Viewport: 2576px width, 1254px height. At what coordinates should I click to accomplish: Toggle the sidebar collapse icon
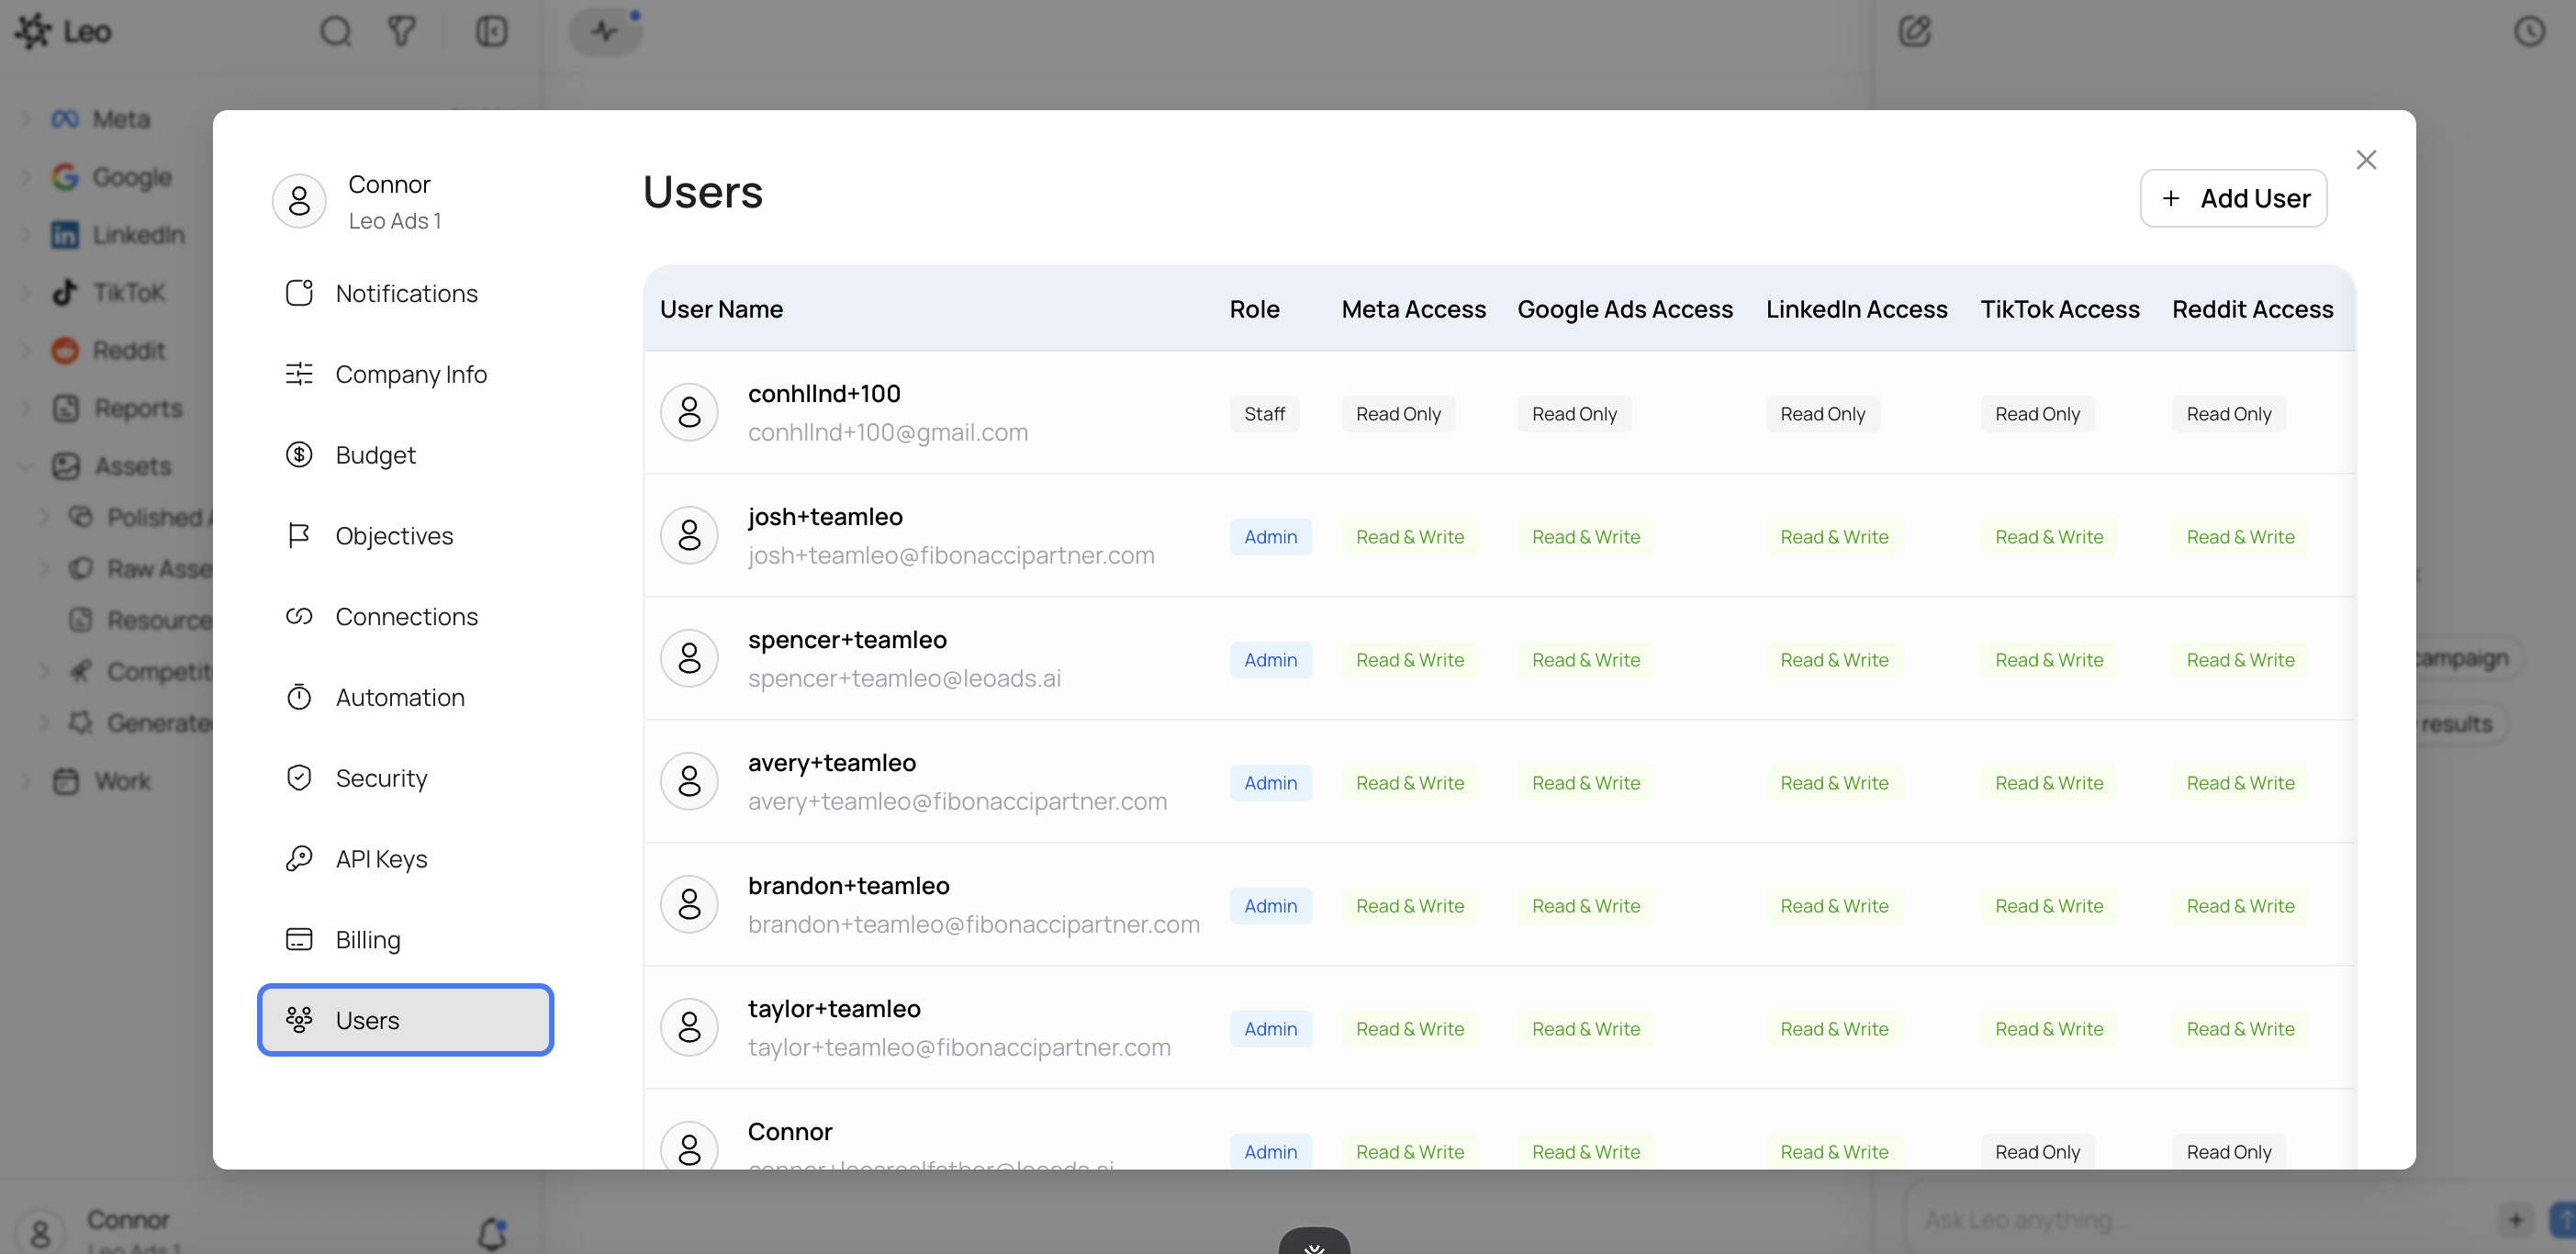tap(490, 31)
